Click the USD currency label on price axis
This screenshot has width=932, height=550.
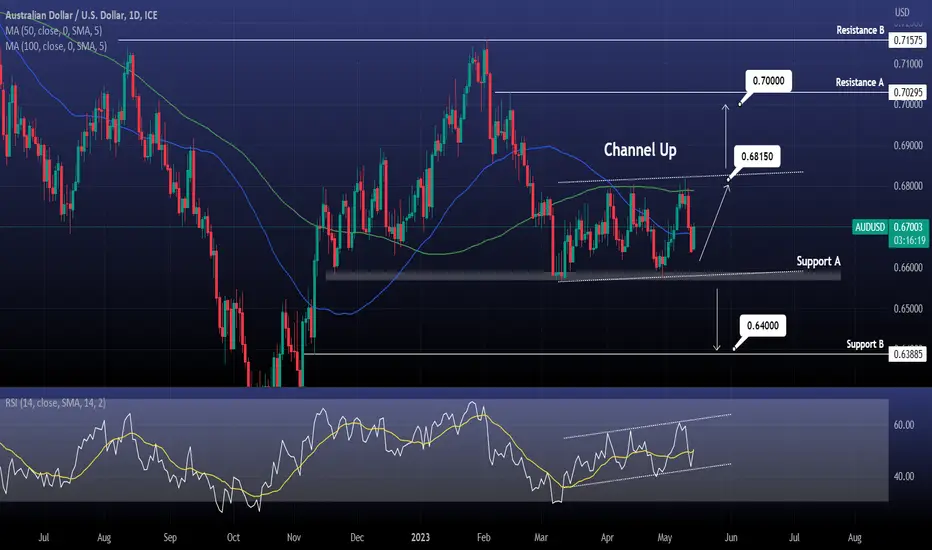tap(902, 12)
